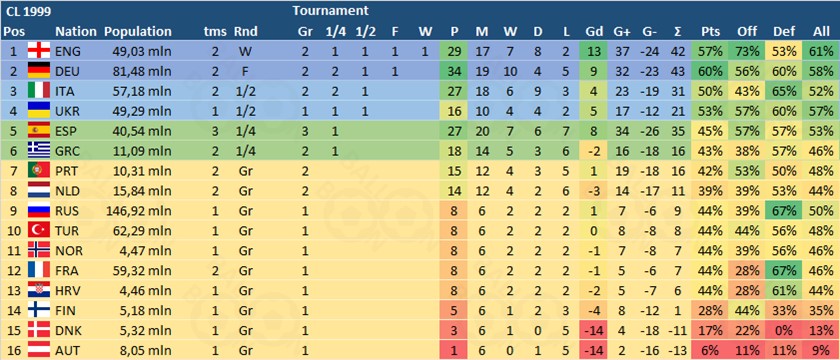Select the Greece flag icon
Viewport: 840px width, 360px height.
coord(38,151)
